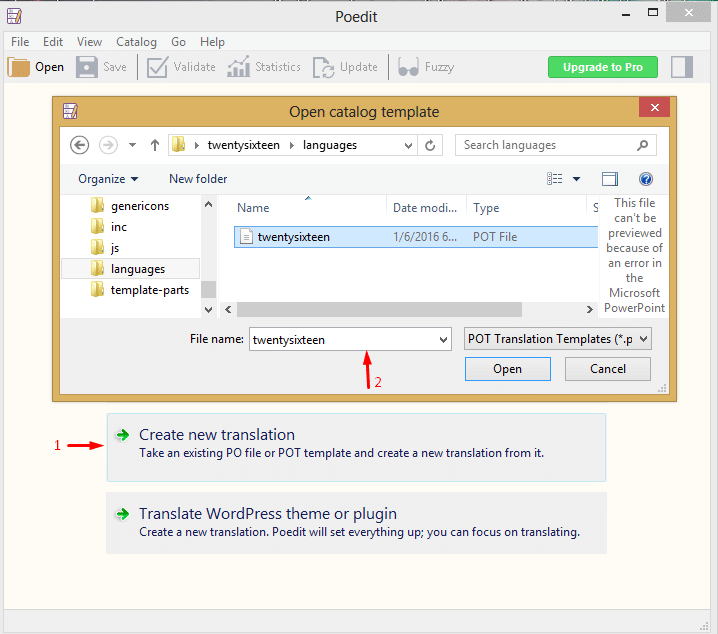Screen dimensions: 718x634
Task: Go up one folder level arrow
Action: [155, 145]
